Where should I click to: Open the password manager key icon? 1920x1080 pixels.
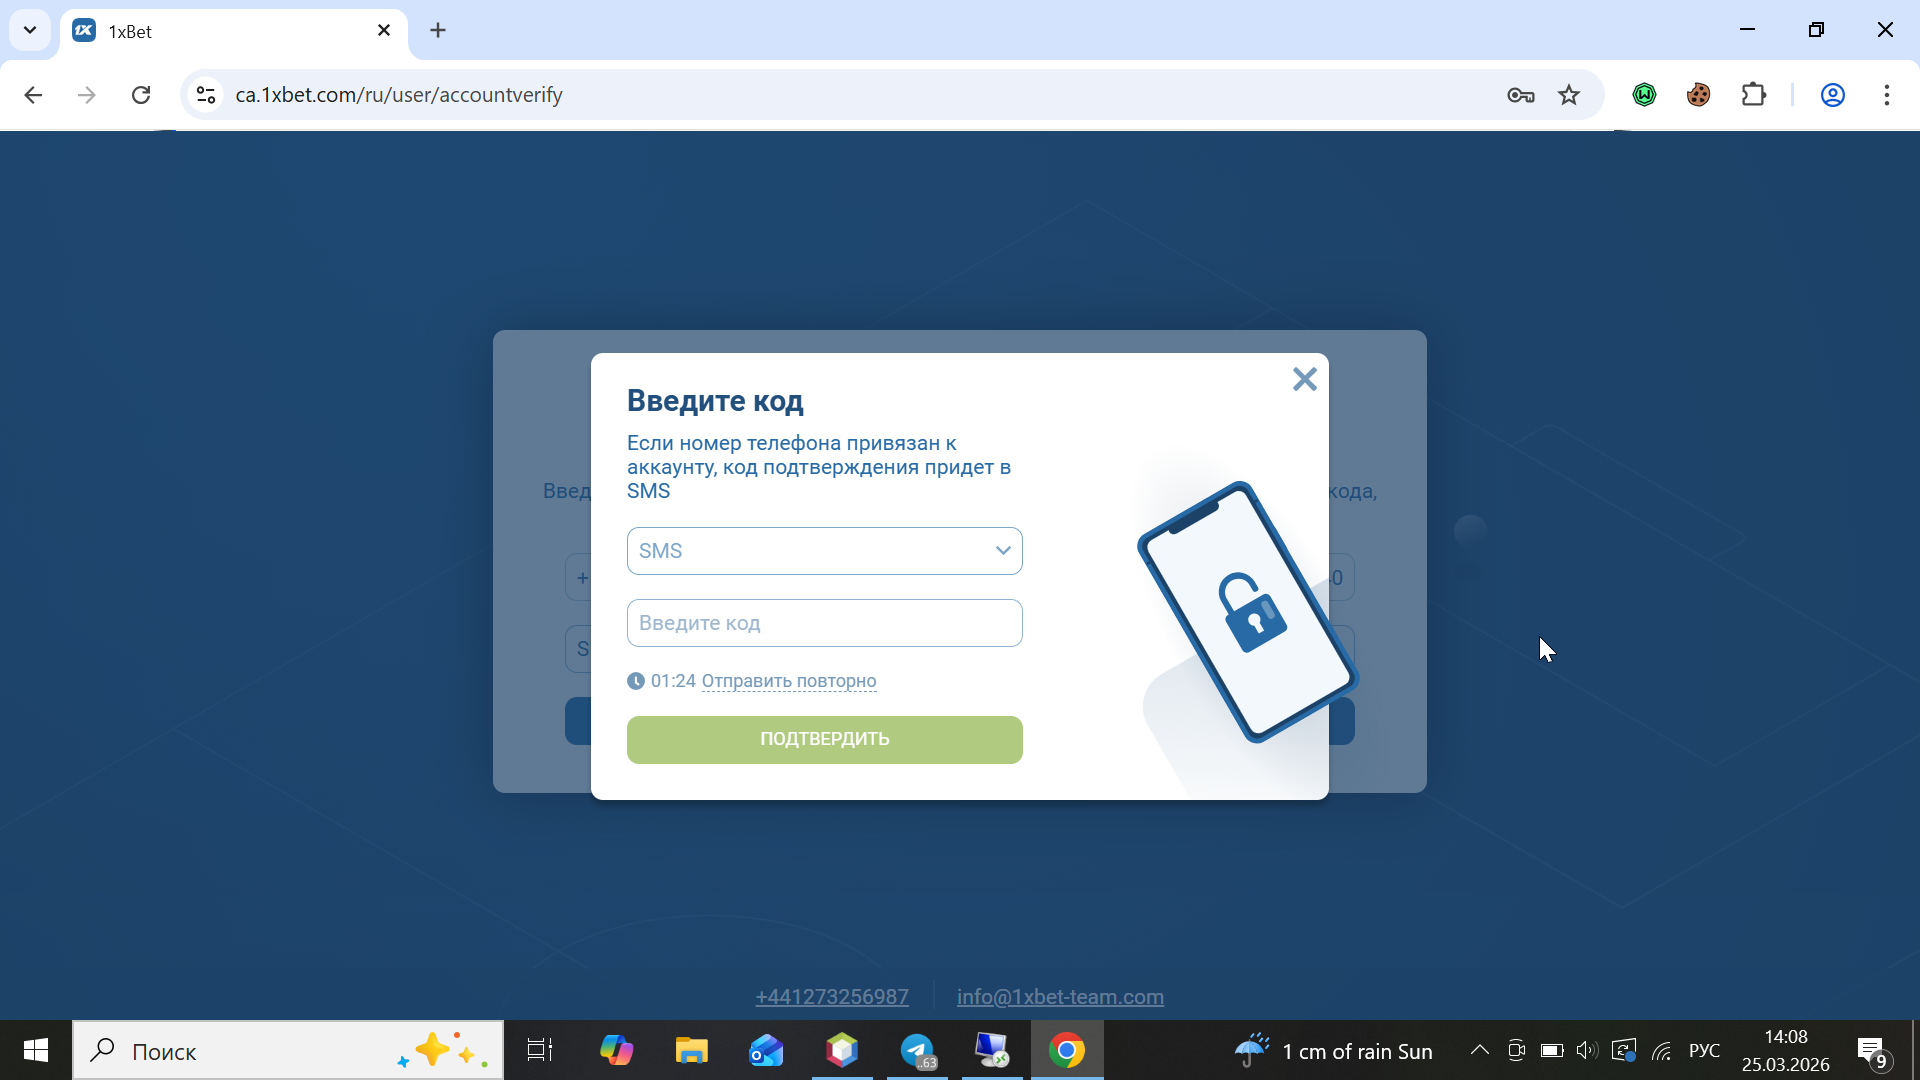(x=1520, y=95)
